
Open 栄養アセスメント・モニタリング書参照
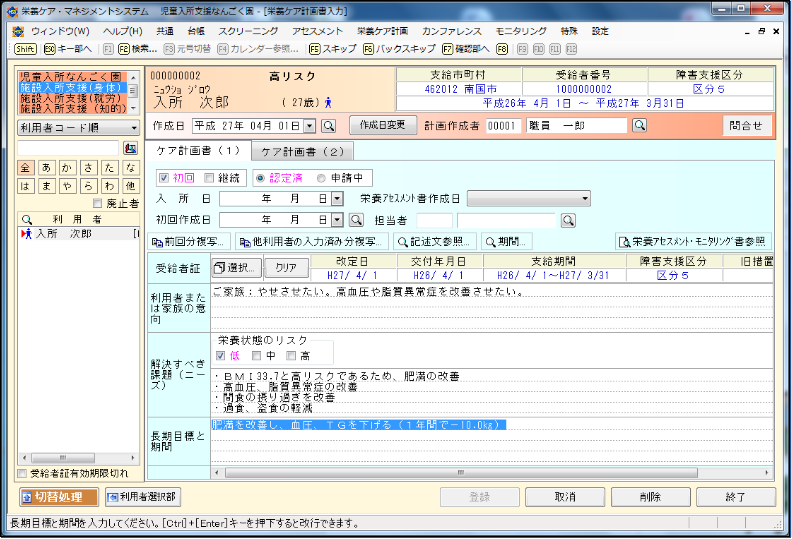[693, 241]
